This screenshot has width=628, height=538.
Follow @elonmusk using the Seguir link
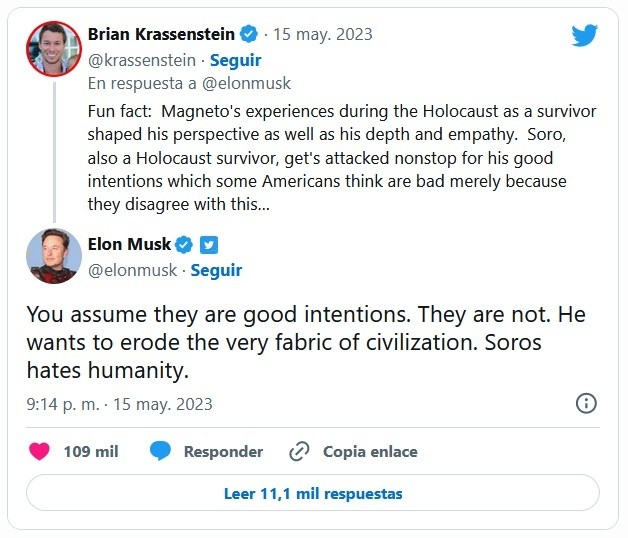[216, 270]
